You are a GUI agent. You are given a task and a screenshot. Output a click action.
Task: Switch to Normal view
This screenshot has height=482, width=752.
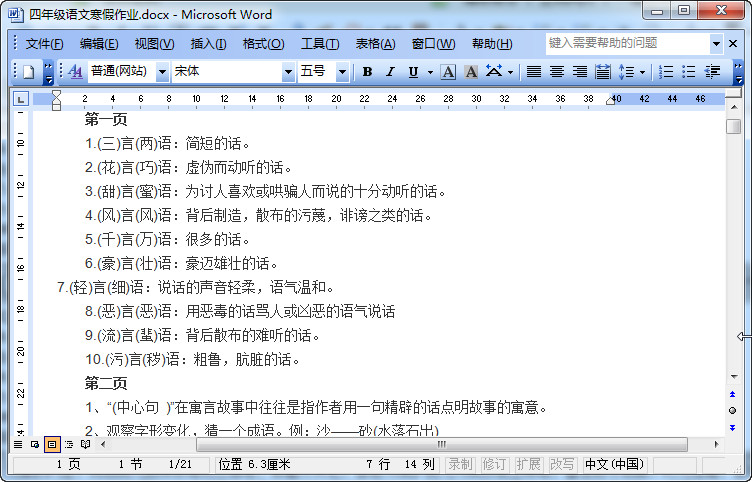18,445
